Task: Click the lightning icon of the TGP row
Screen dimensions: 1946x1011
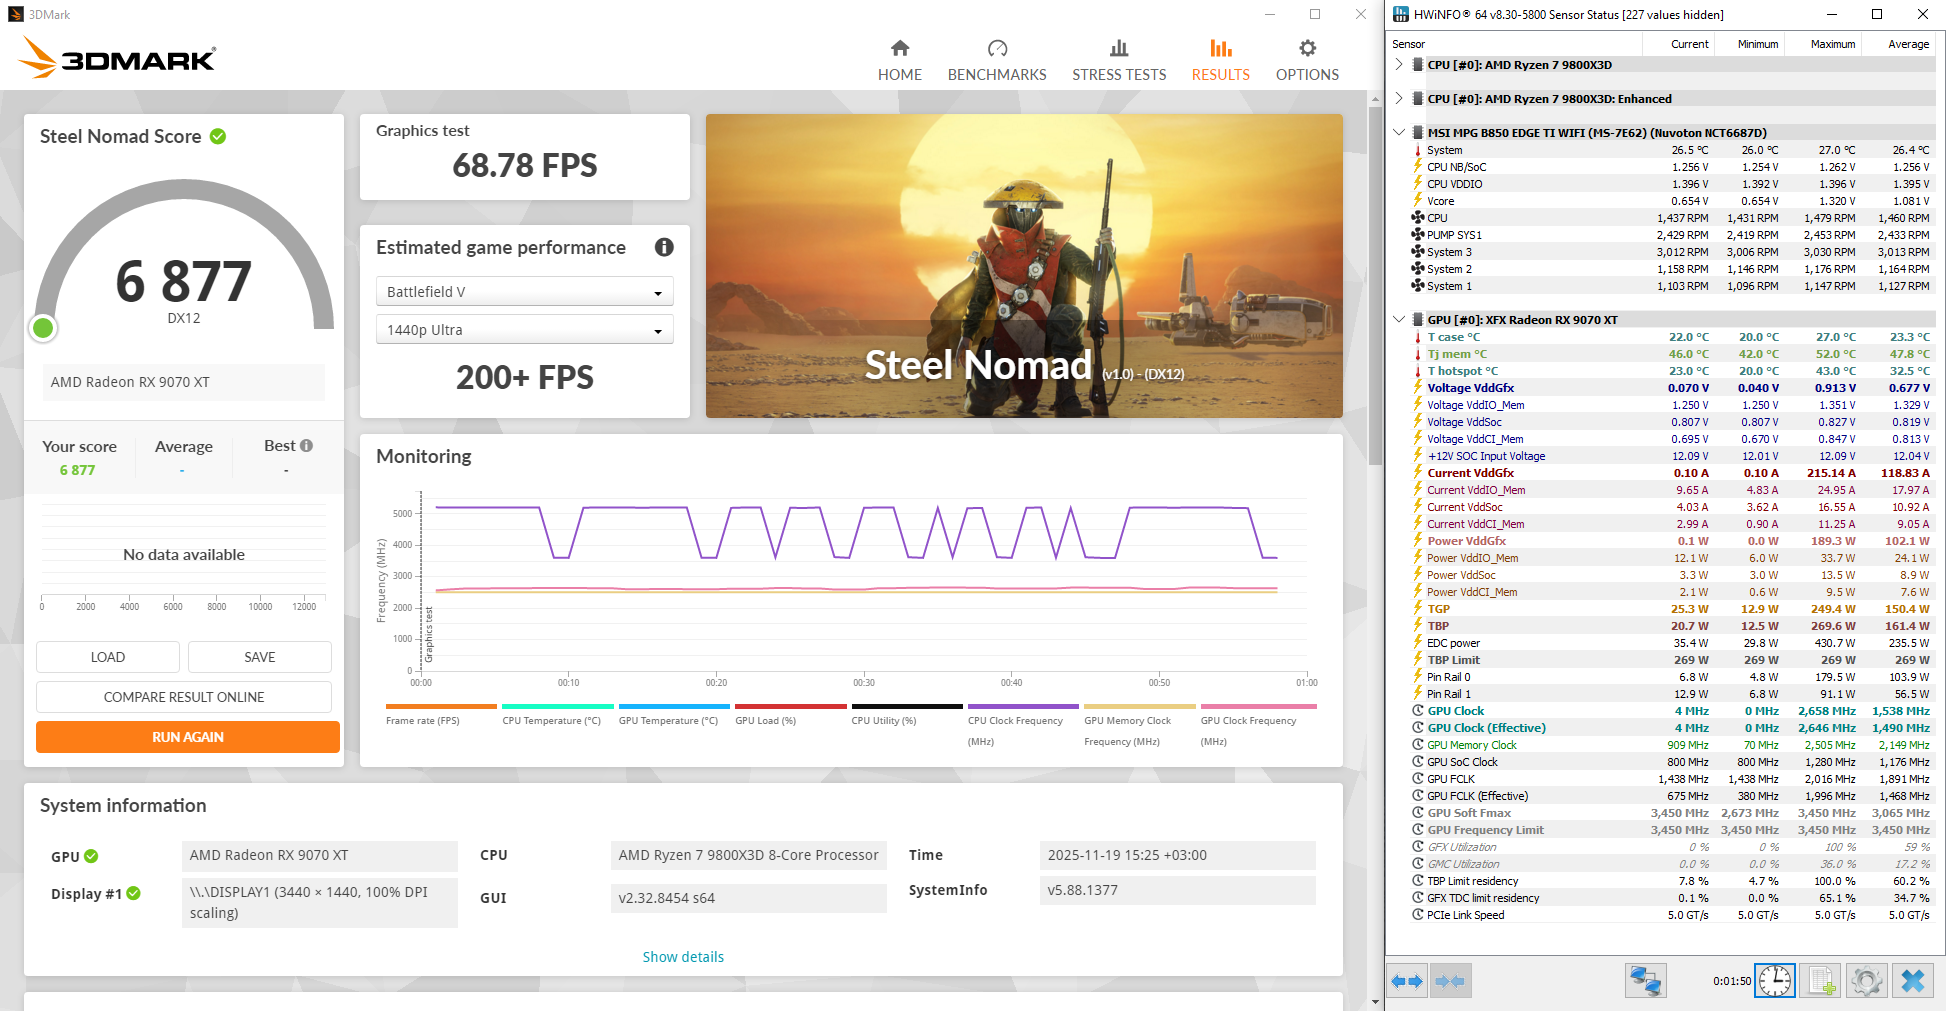Action: [1418, 609]
